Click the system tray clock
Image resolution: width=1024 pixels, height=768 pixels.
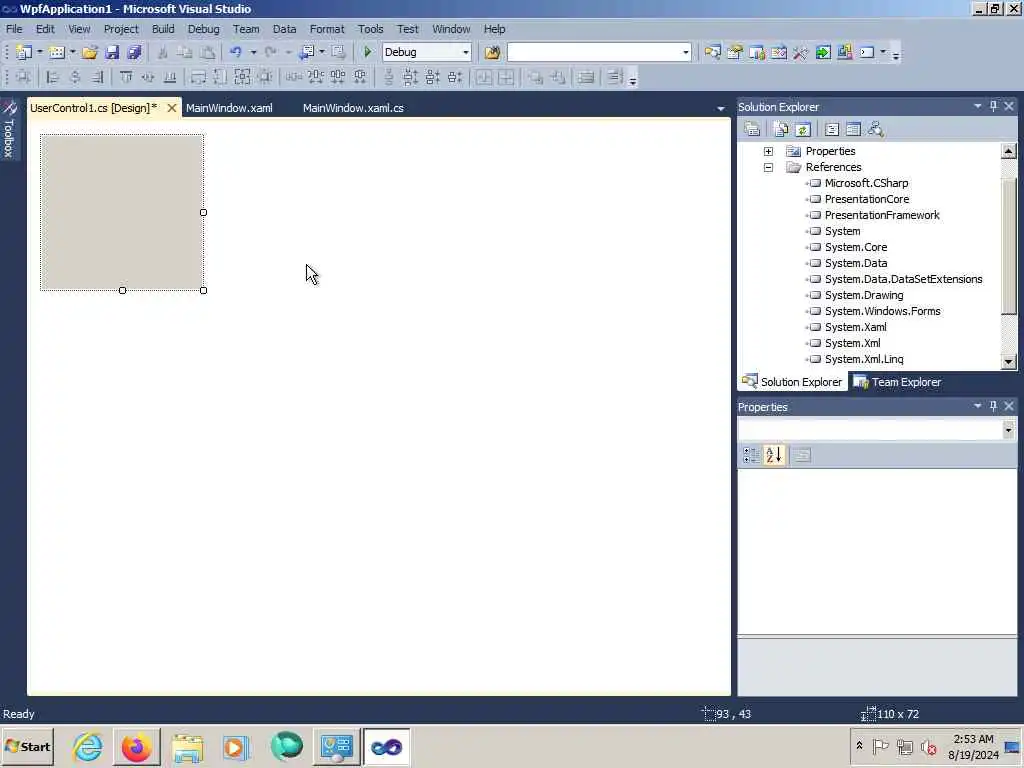pos(973,746)
